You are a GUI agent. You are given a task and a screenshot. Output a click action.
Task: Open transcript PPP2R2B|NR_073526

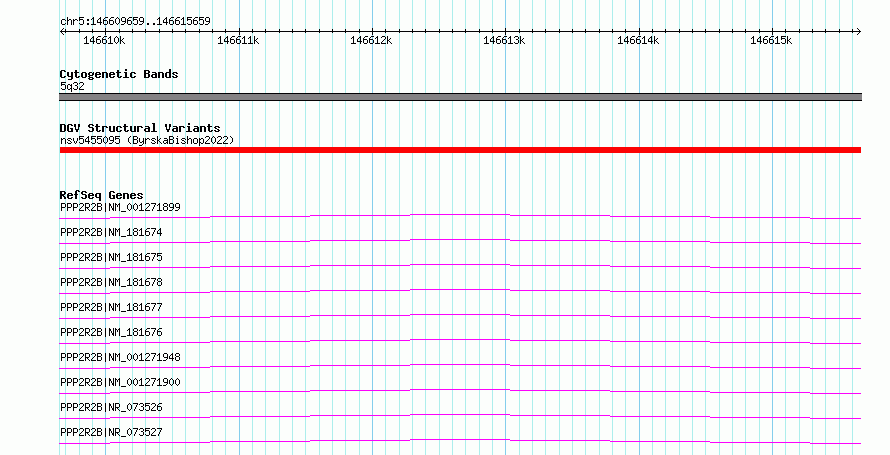coord(111,407)
